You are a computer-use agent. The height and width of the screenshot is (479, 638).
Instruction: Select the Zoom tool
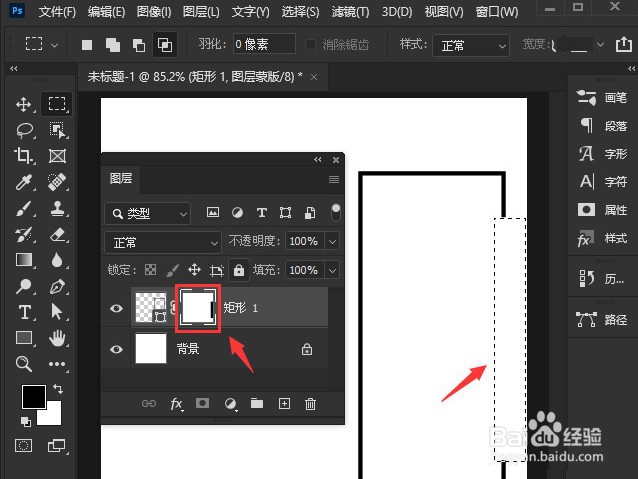pyautogui.click(x=24, y=363)
